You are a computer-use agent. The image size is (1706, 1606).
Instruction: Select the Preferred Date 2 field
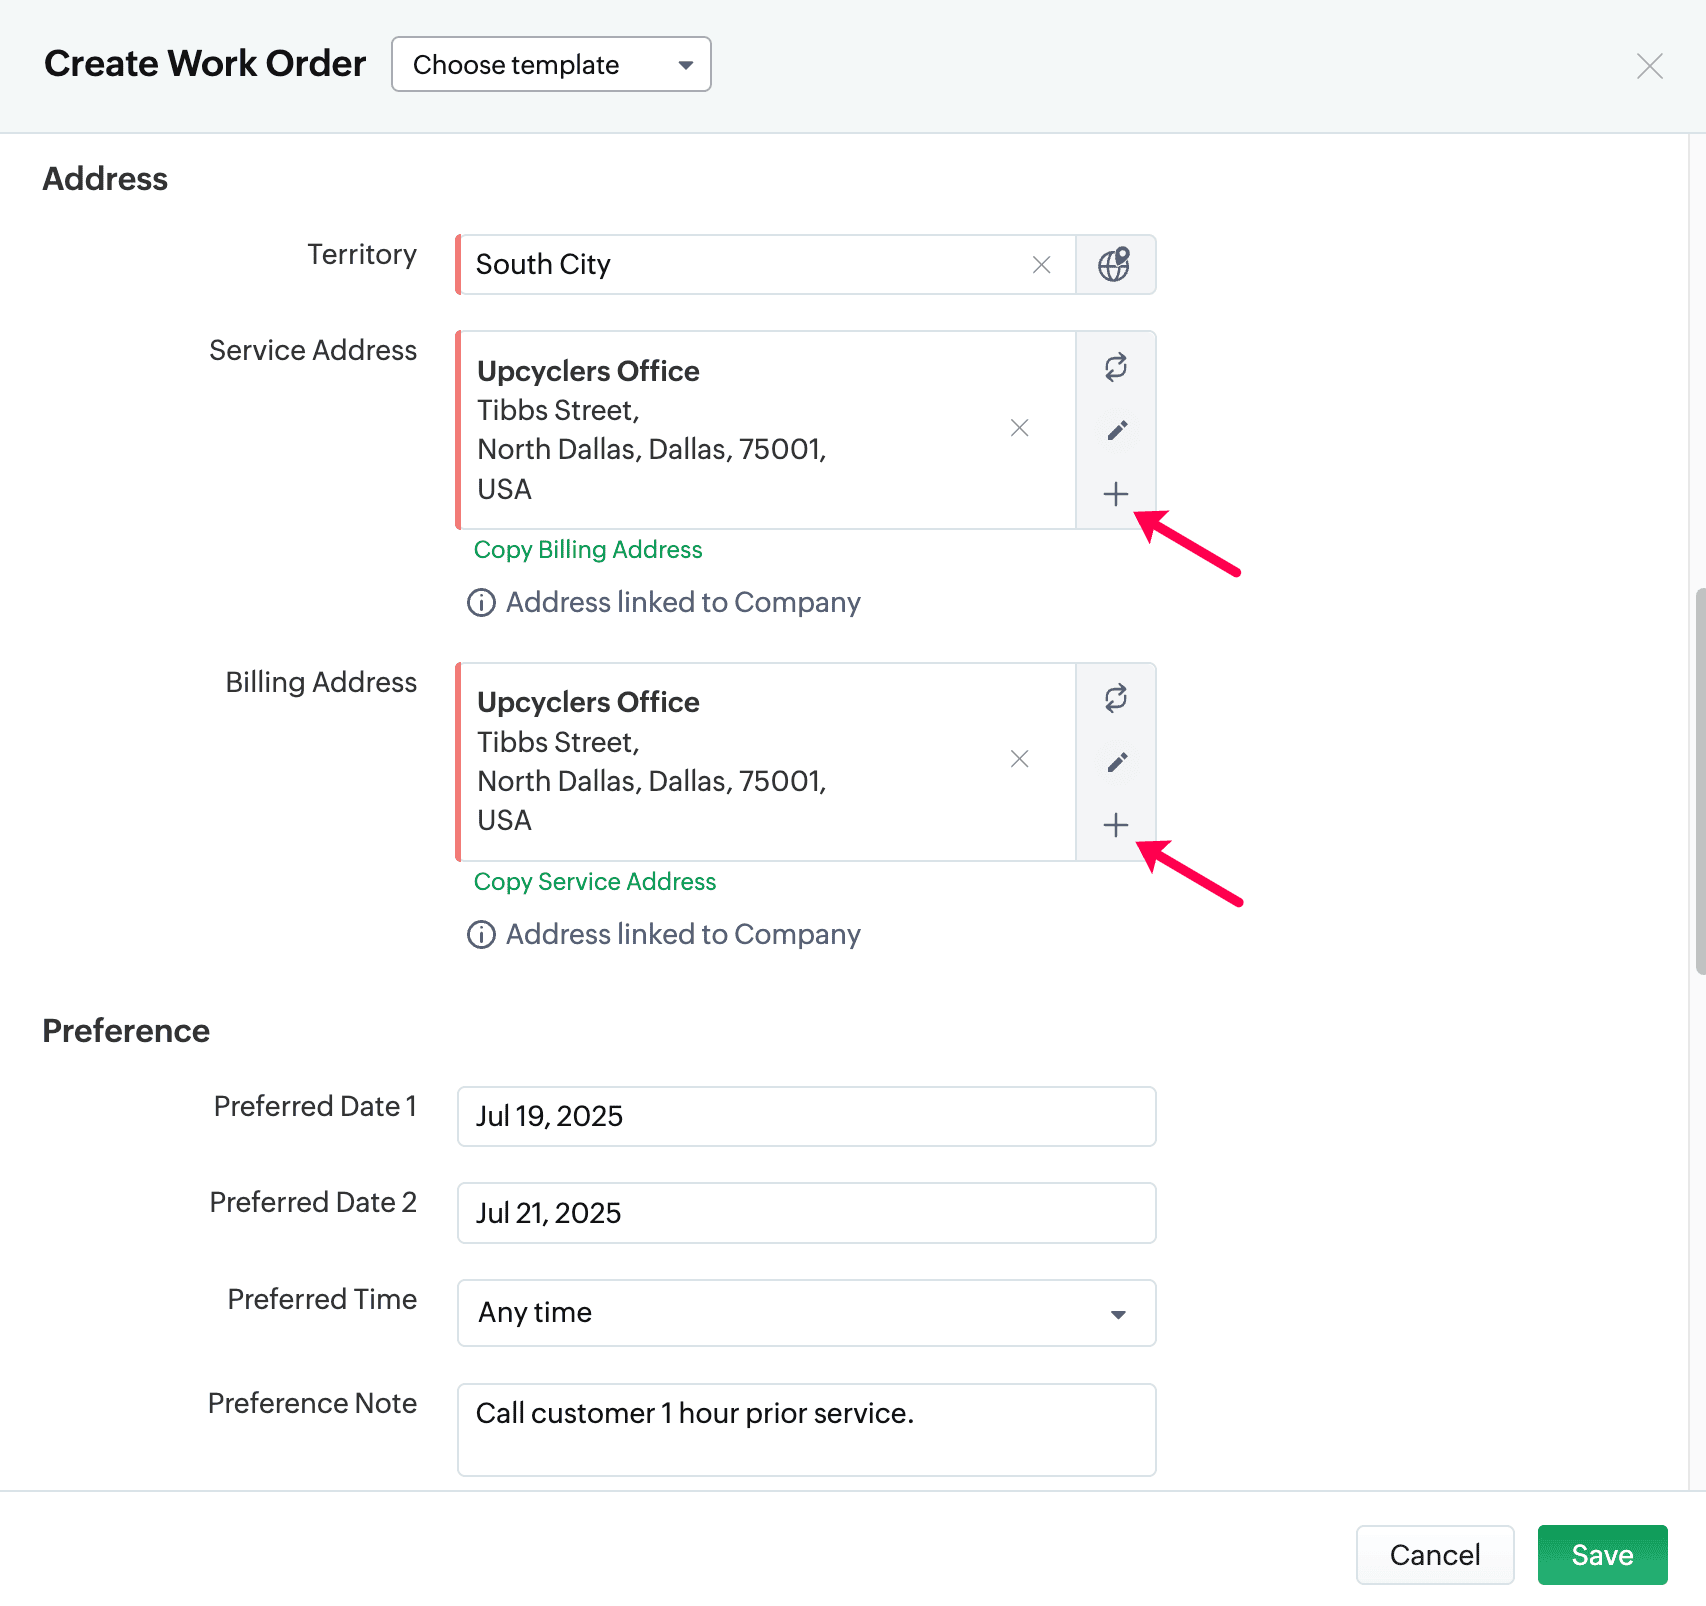[806, 1213]
